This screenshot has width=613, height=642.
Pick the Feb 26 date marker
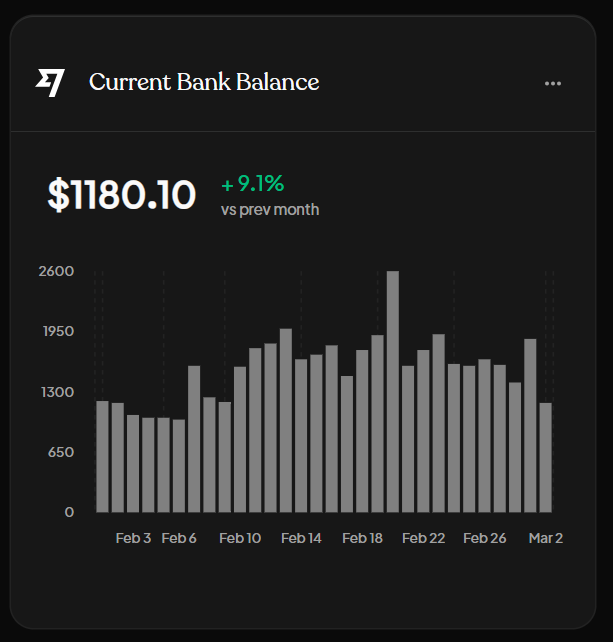(x=484, y=538)
